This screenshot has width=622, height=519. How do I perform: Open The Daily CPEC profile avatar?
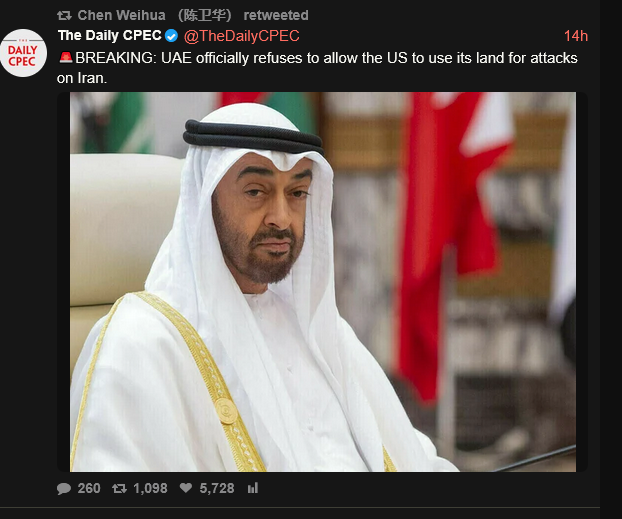click(23, 53)
